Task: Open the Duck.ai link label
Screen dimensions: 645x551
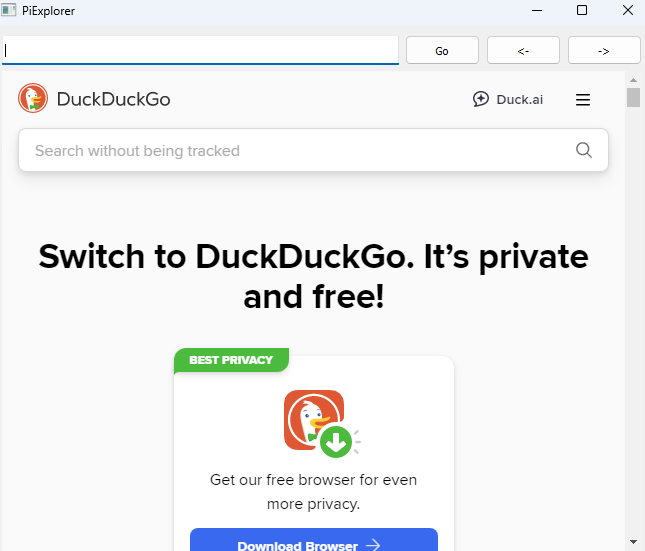Action: (x=520, y=100)
